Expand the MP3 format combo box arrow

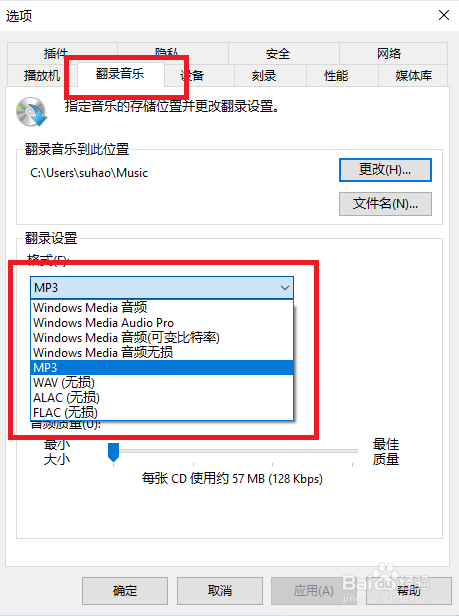pos(285,288)
